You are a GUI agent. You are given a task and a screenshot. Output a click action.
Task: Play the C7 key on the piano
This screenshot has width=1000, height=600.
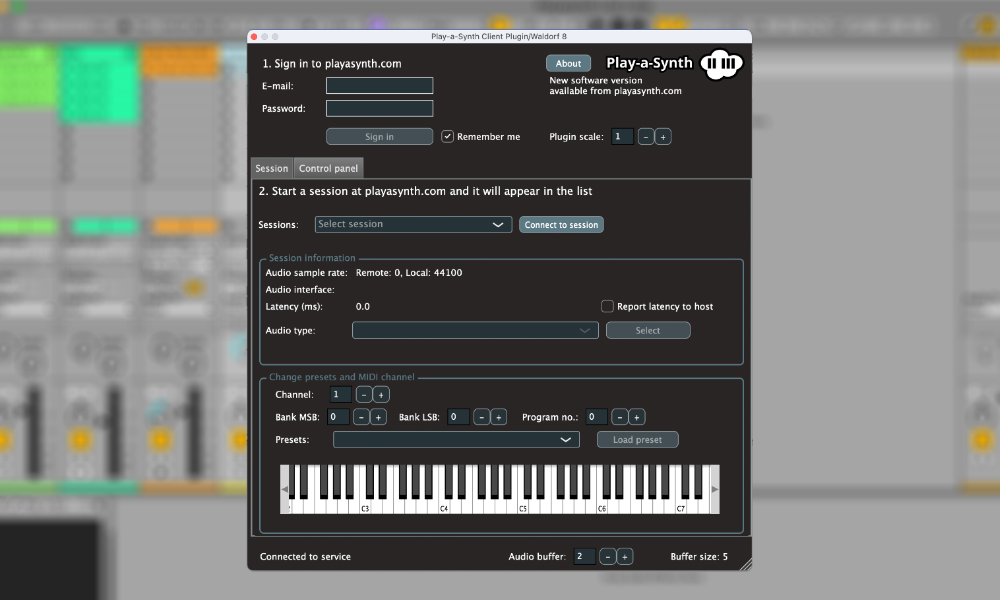click(681, 507)
